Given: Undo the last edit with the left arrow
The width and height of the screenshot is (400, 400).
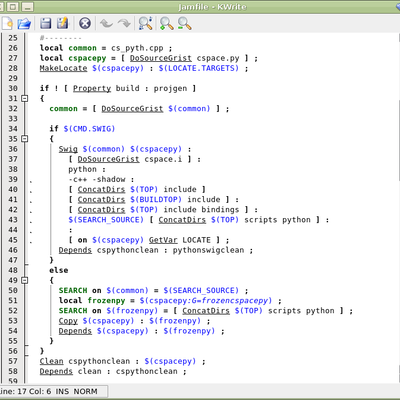Looking at the screenshot, I should 106,23.
